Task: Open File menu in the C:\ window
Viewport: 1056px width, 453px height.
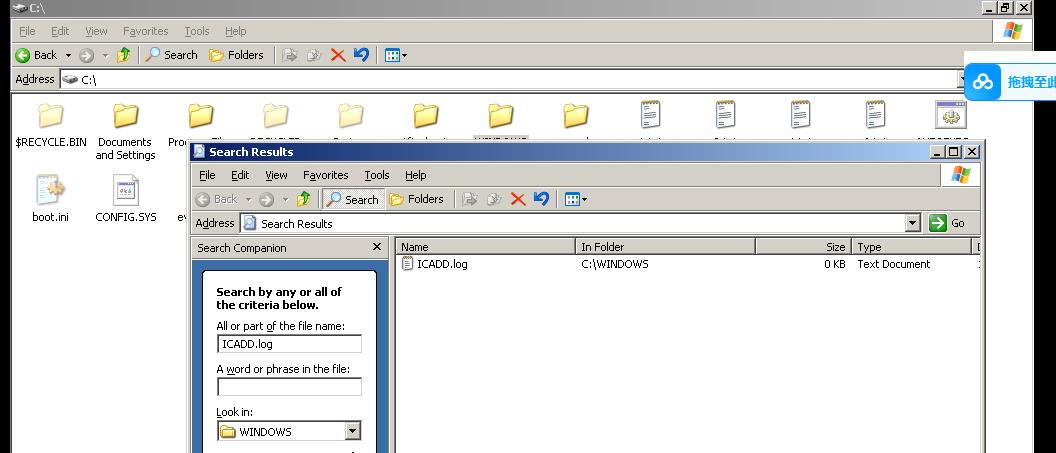Action: (27, 31)
